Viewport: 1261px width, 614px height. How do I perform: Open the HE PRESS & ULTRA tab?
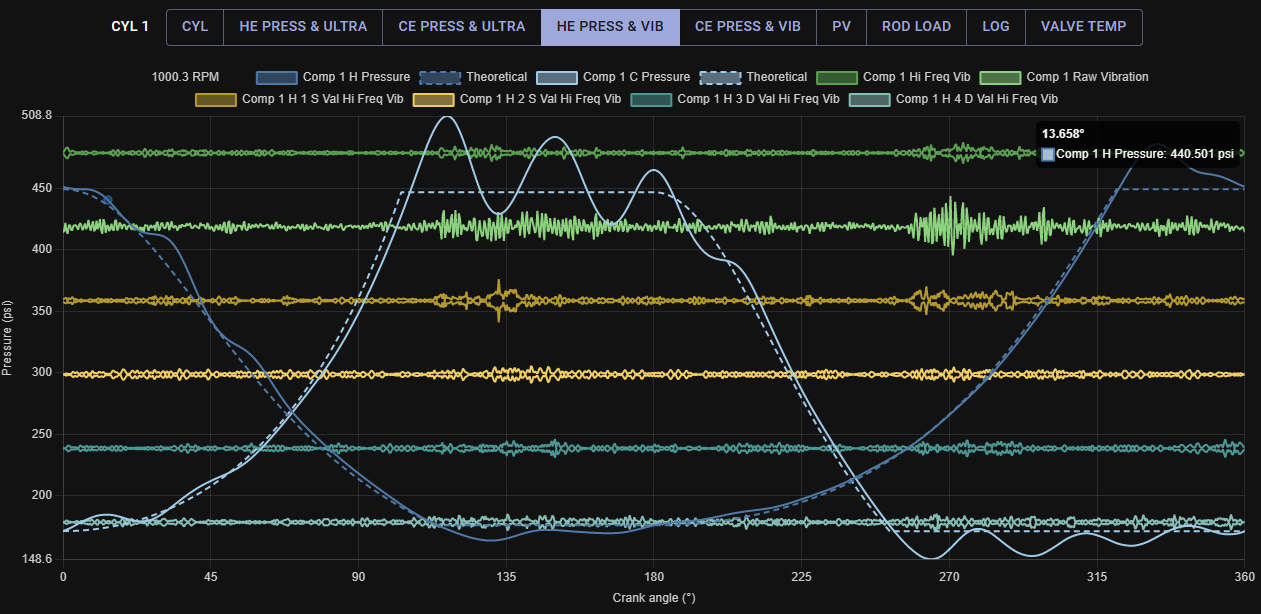point(303,27)
